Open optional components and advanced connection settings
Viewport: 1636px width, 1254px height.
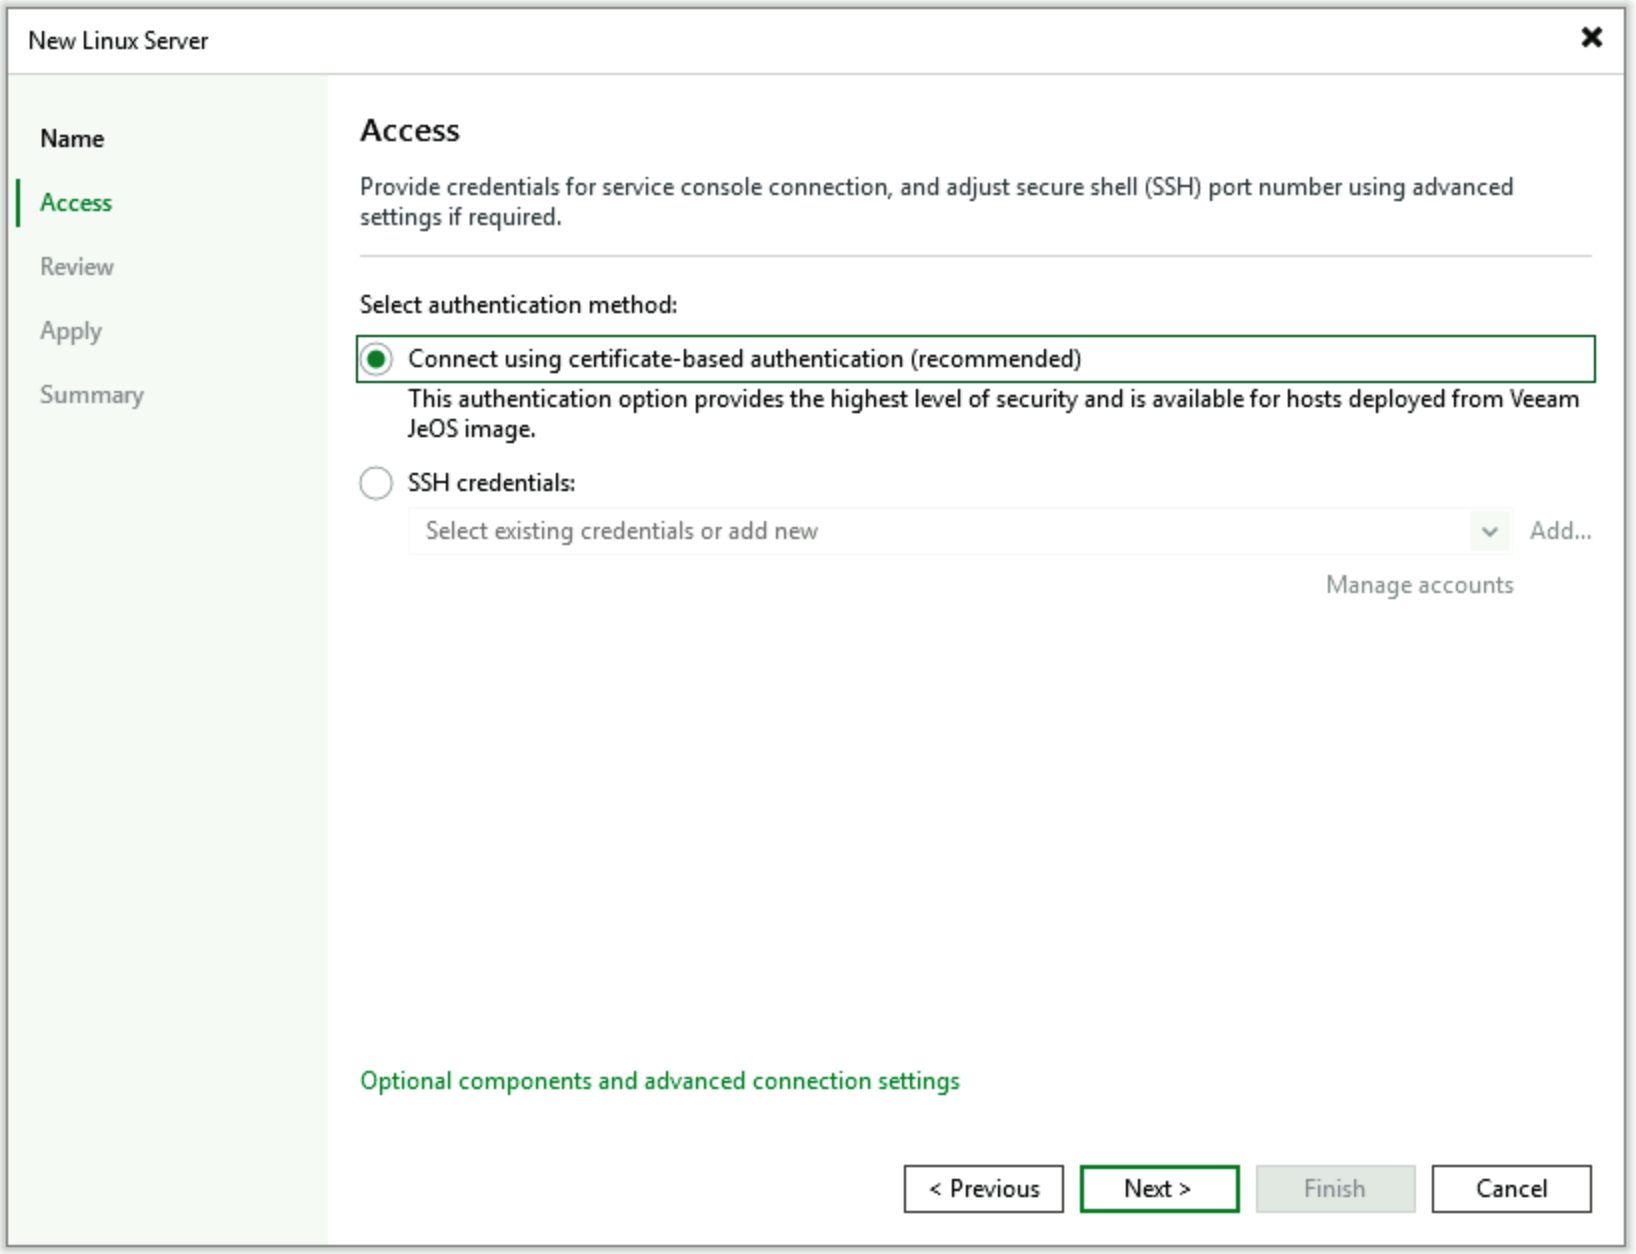[x=660, y=1081]
